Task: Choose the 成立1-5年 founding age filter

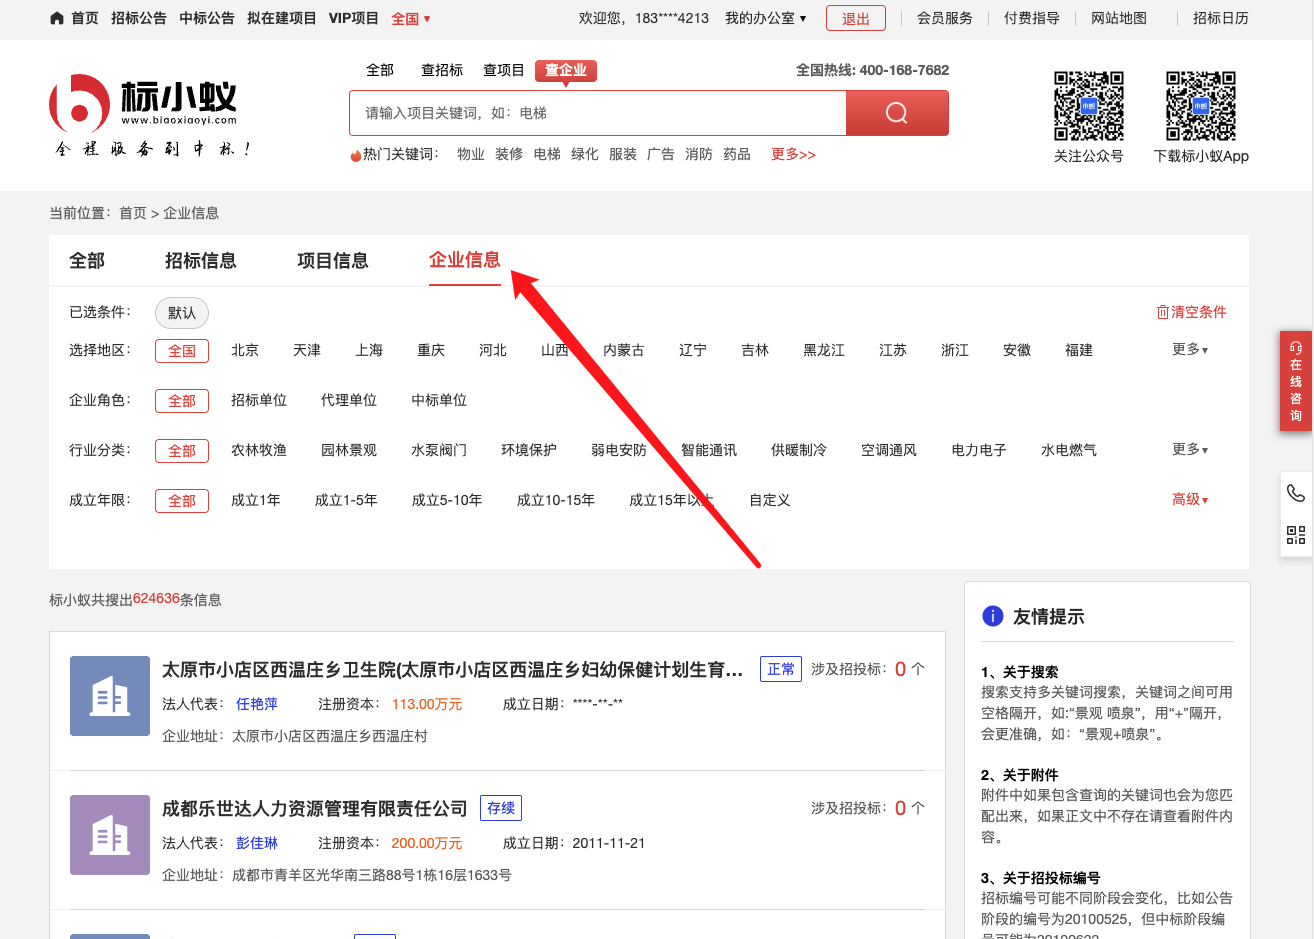Action: [346, 500]
